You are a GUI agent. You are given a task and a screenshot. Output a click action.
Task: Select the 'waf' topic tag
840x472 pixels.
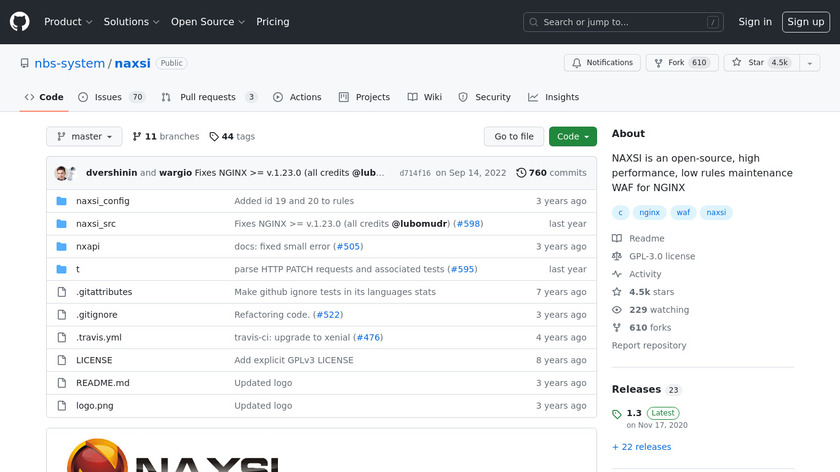click(x=683, y=213)
